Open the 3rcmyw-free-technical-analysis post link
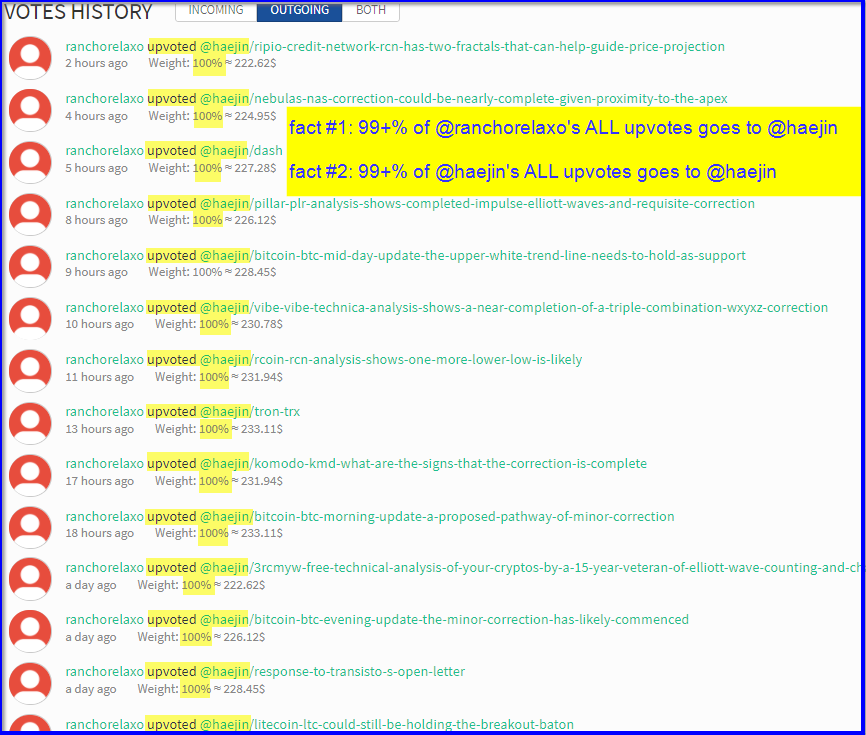 point(530,568)
